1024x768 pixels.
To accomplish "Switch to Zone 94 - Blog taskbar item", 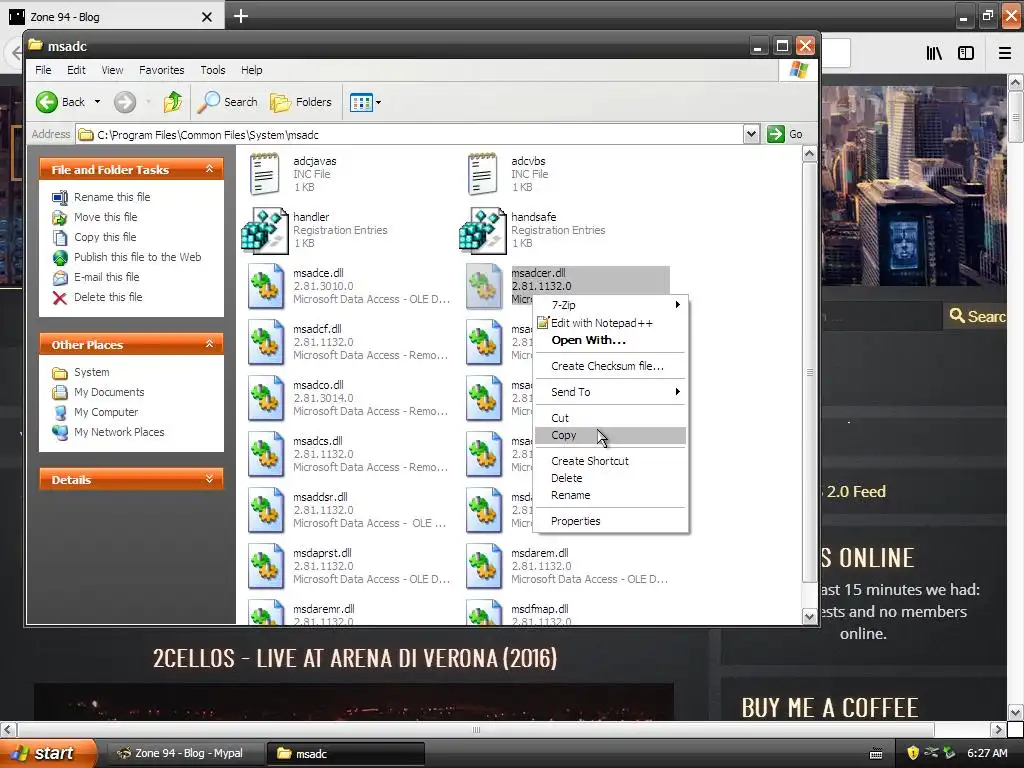I will point(184,754).
